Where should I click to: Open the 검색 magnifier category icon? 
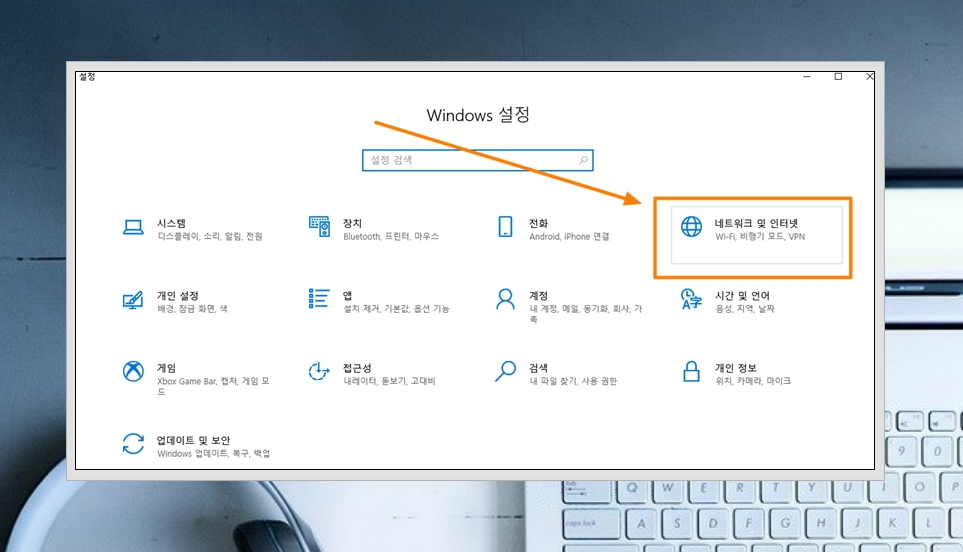[505, 371]
